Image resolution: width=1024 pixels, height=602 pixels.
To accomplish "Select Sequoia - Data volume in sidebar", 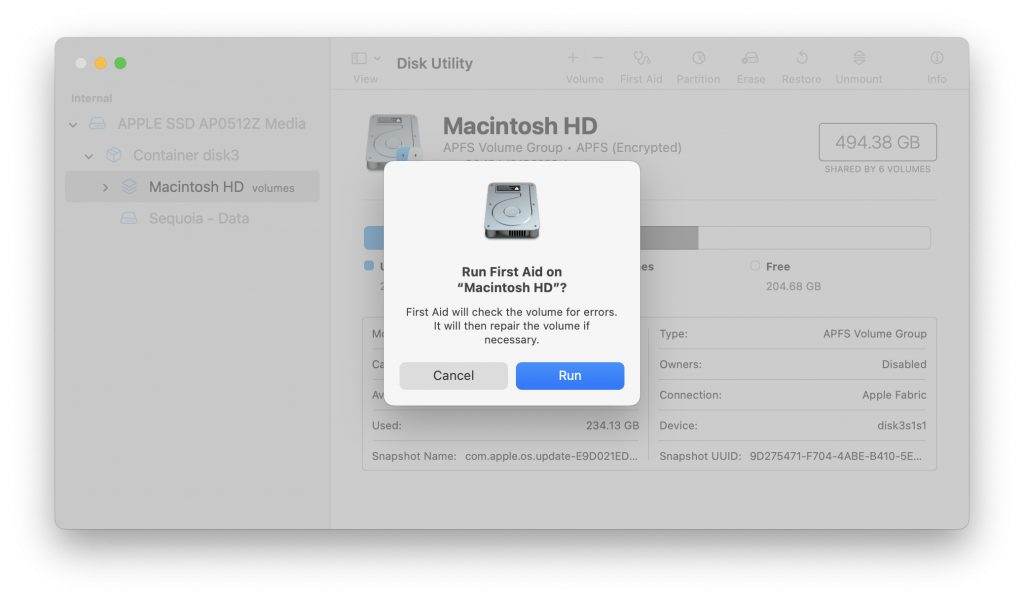I will [x=198, y=218].
